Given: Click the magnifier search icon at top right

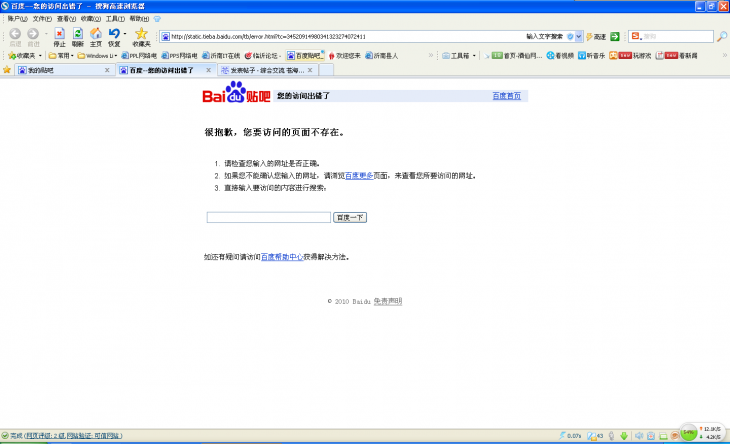Looking at the screenshot, I should (721, 36).
